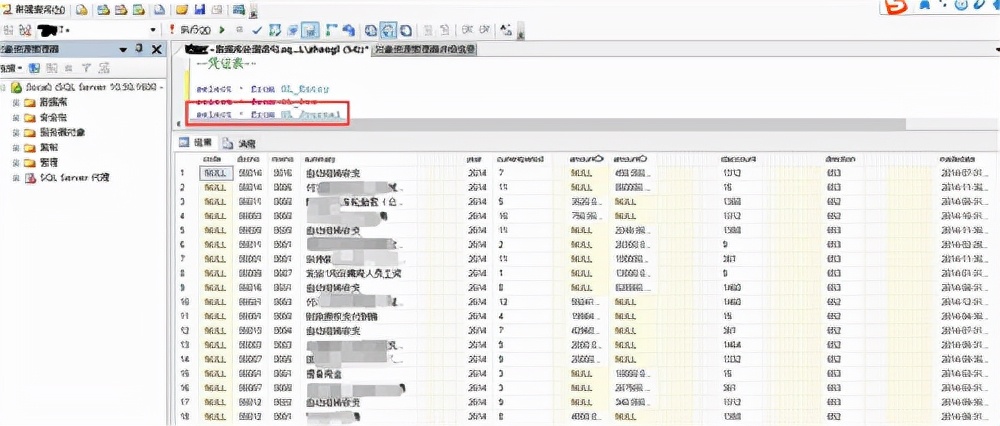Start debugging with the green play icon
The height and width of the screenshot is (426, 1000).
point(222,30)
